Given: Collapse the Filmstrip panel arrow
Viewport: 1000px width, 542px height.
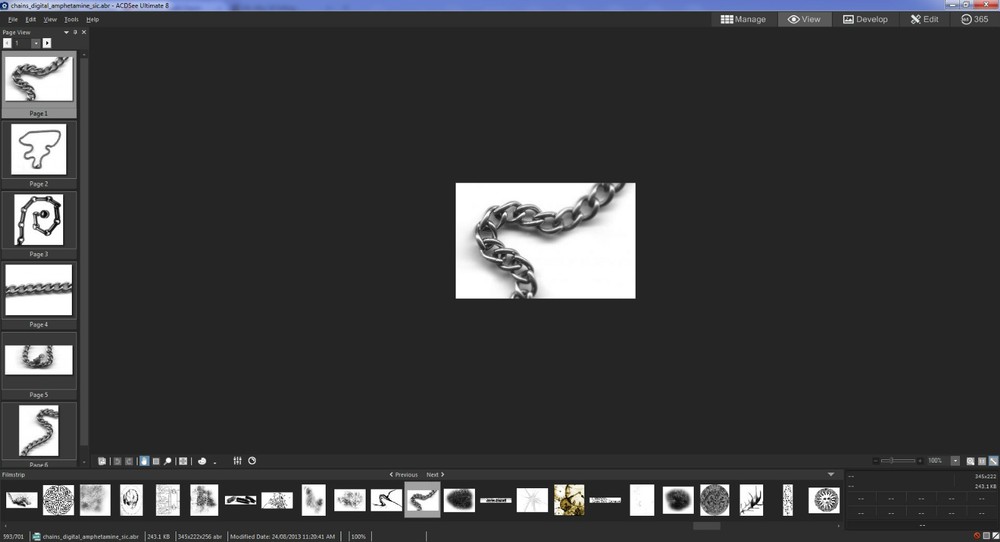Looking at the screenshot, I should pyautogui.click(x=830, y=474).
